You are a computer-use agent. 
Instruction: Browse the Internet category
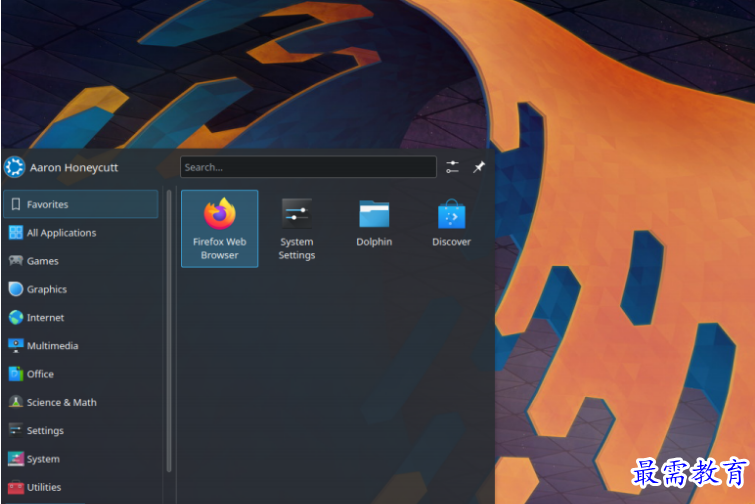click(x=81, y=317)
